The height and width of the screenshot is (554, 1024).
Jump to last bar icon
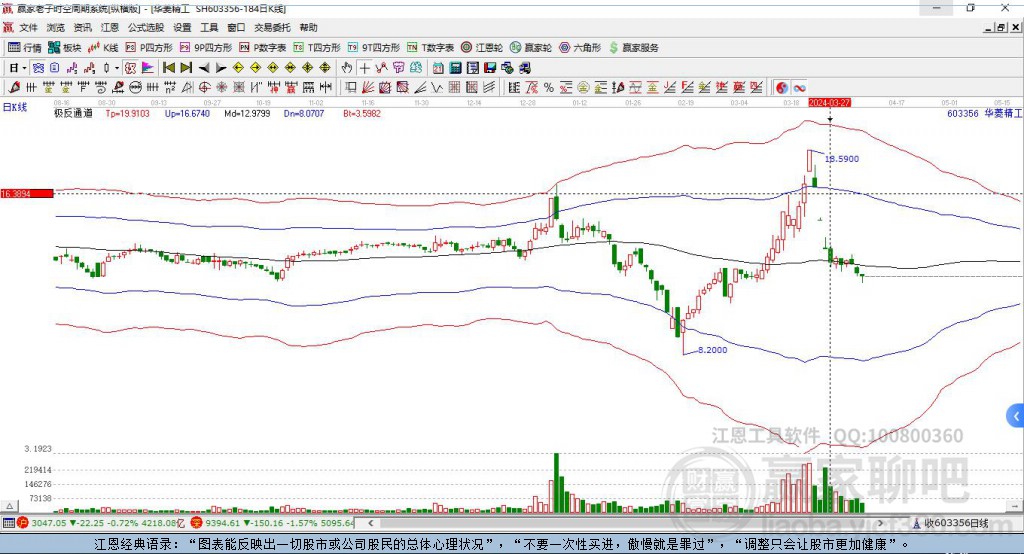186,68
